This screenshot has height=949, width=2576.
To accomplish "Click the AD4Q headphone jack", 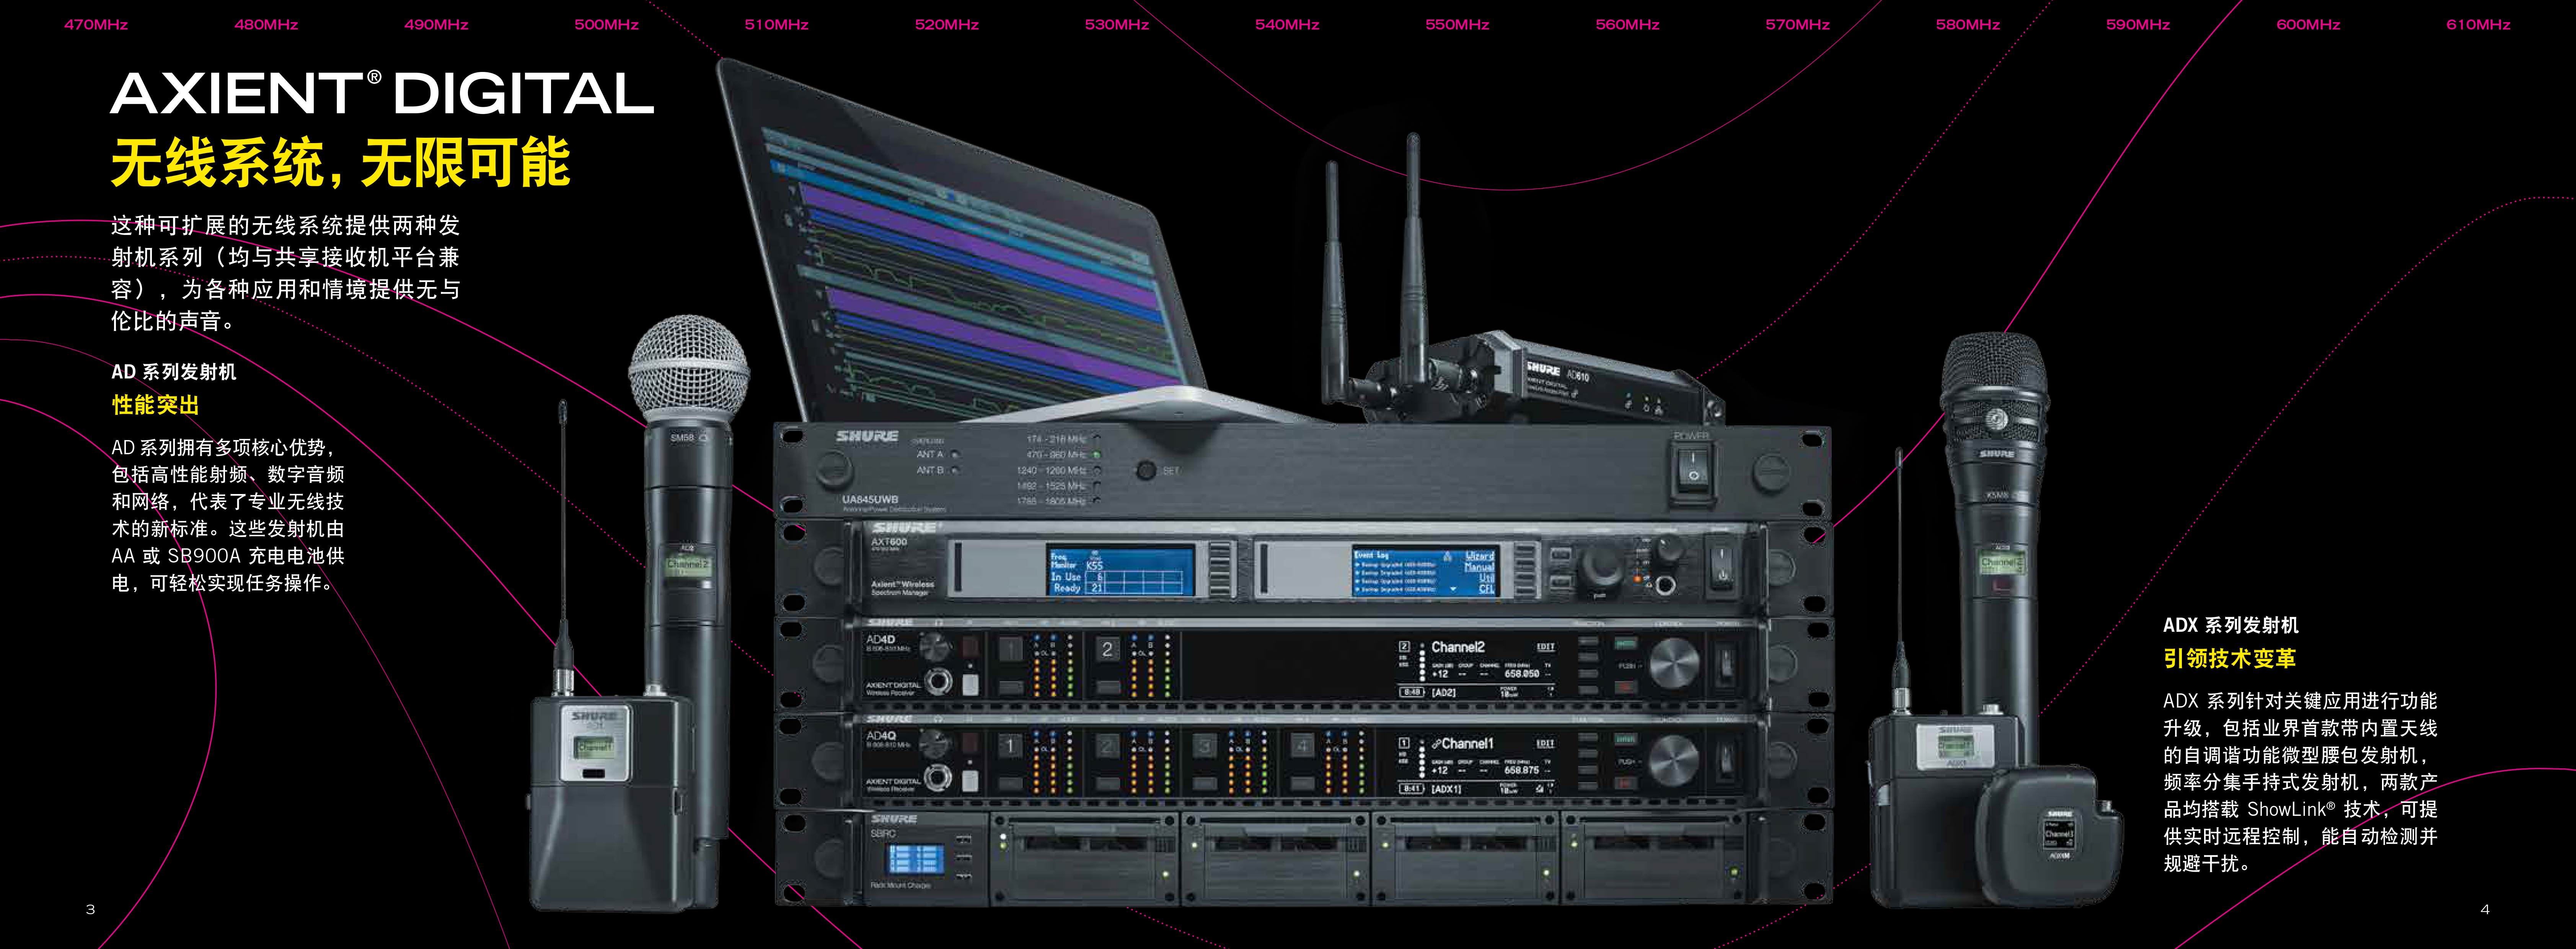I will (x=938, y=777).
